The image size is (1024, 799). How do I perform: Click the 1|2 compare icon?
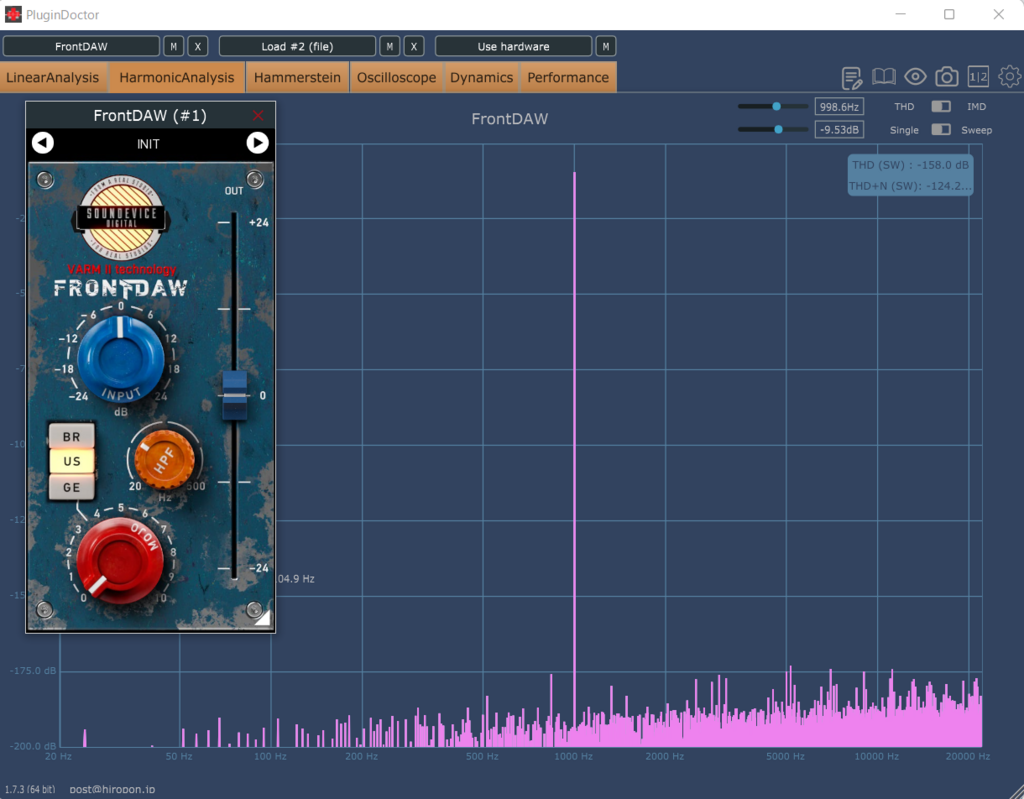click(978, 77)
